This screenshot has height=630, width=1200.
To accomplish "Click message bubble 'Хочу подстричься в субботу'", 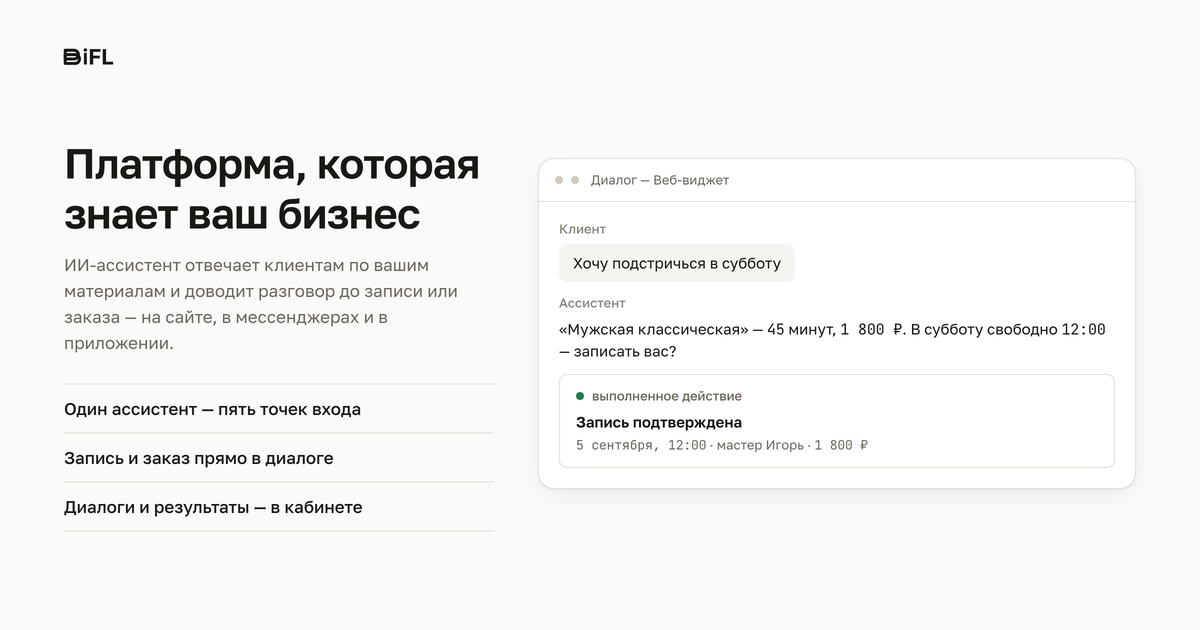I will 677,263.
